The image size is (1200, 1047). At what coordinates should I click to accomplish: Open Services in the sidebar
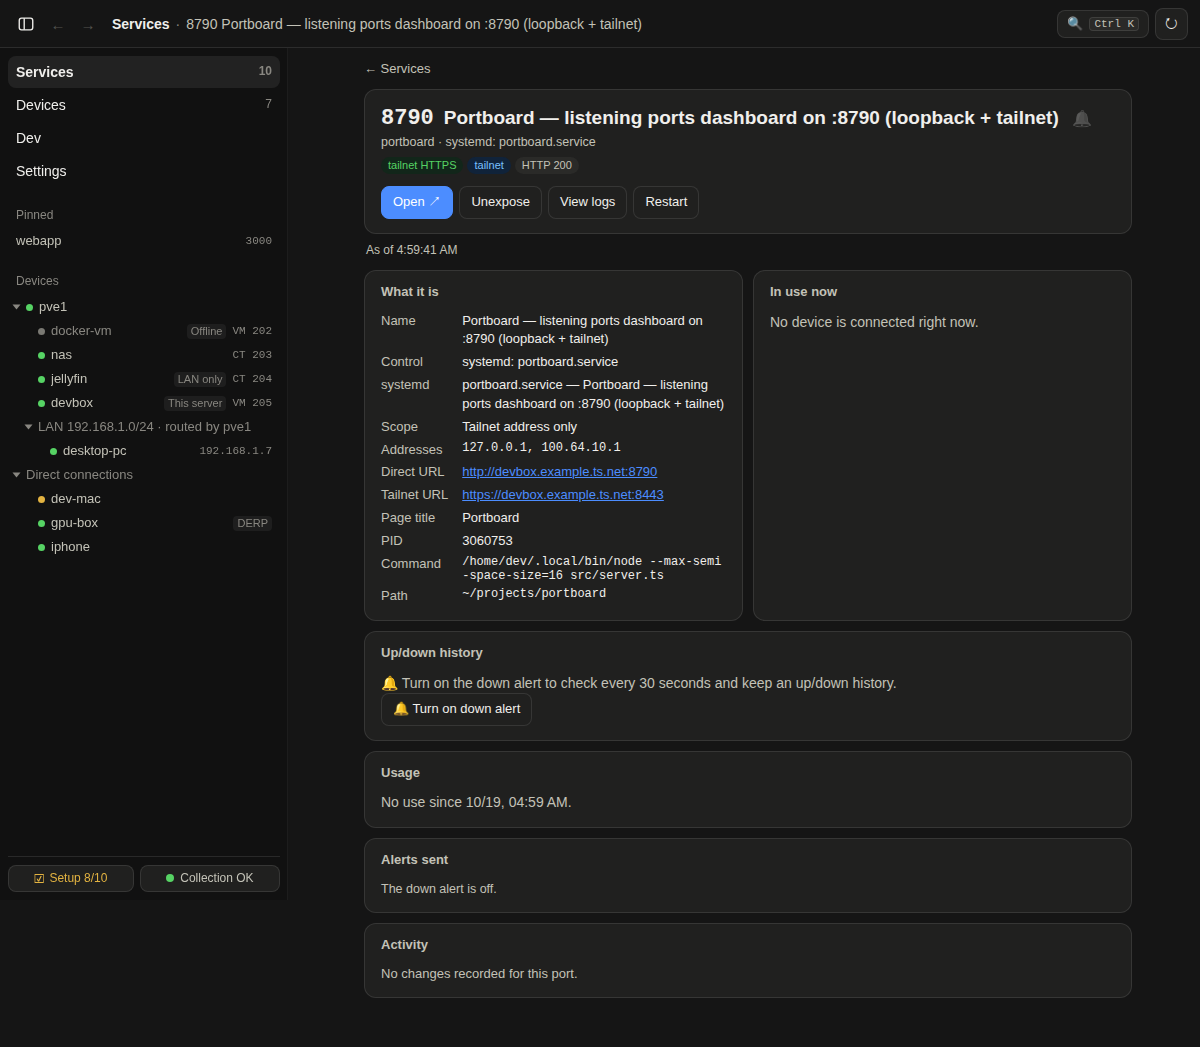point(144,72)
